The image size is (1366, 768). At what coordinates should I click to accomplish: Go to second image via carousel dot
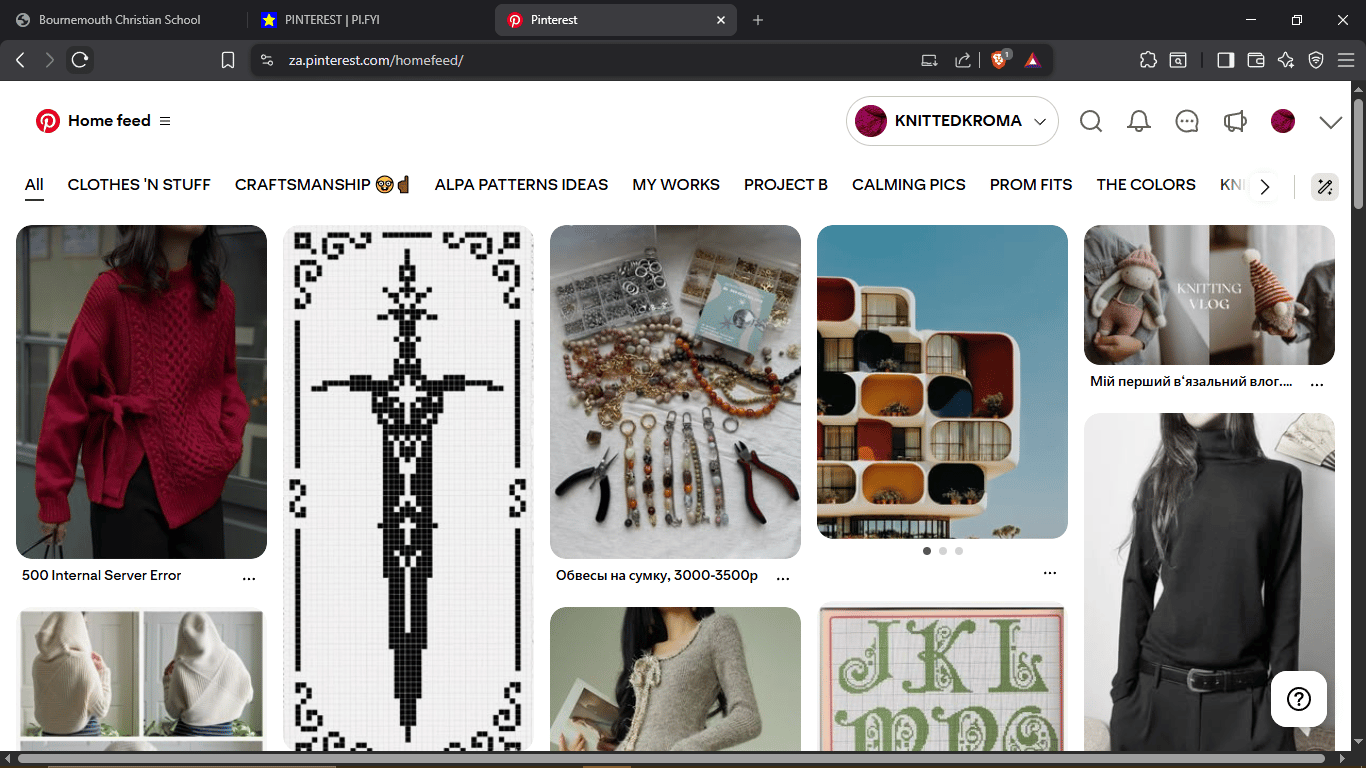click(943, 551)
